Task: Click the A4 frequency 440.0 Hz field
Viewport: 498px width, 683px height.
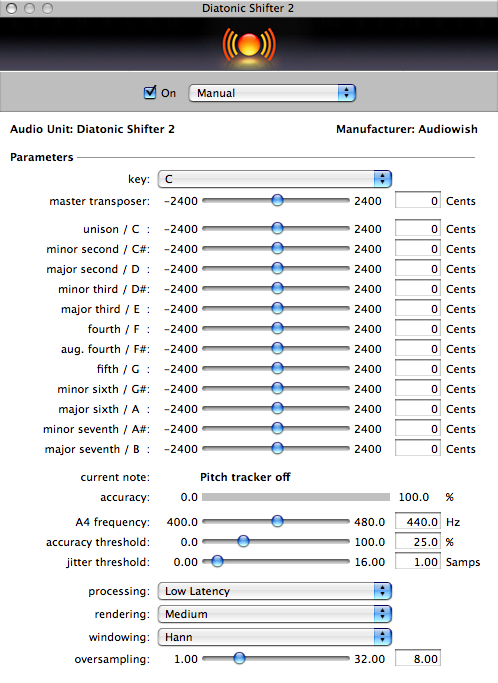Action: click(x=418, y=522)
